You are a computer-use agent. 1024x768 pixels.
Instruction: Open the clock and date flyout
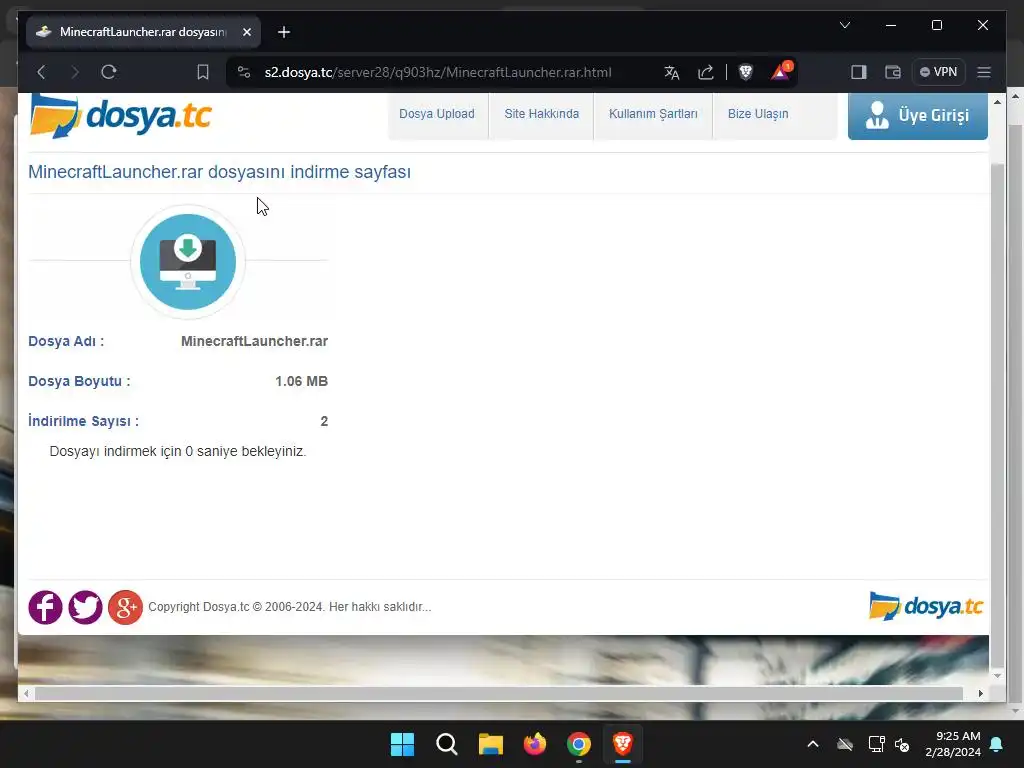coord(953,744)
